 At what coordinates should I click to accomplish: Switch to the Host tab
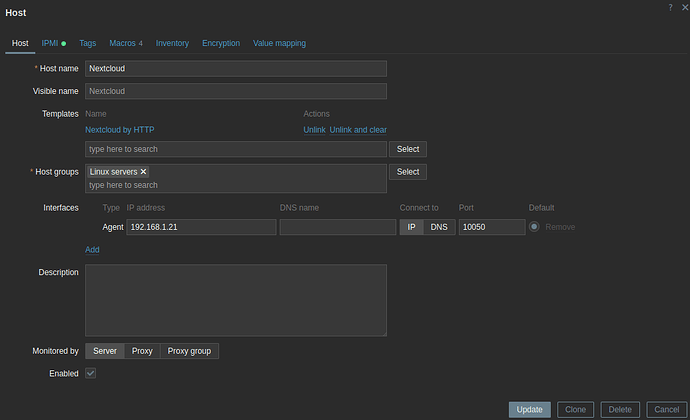[x=20, y=43]
